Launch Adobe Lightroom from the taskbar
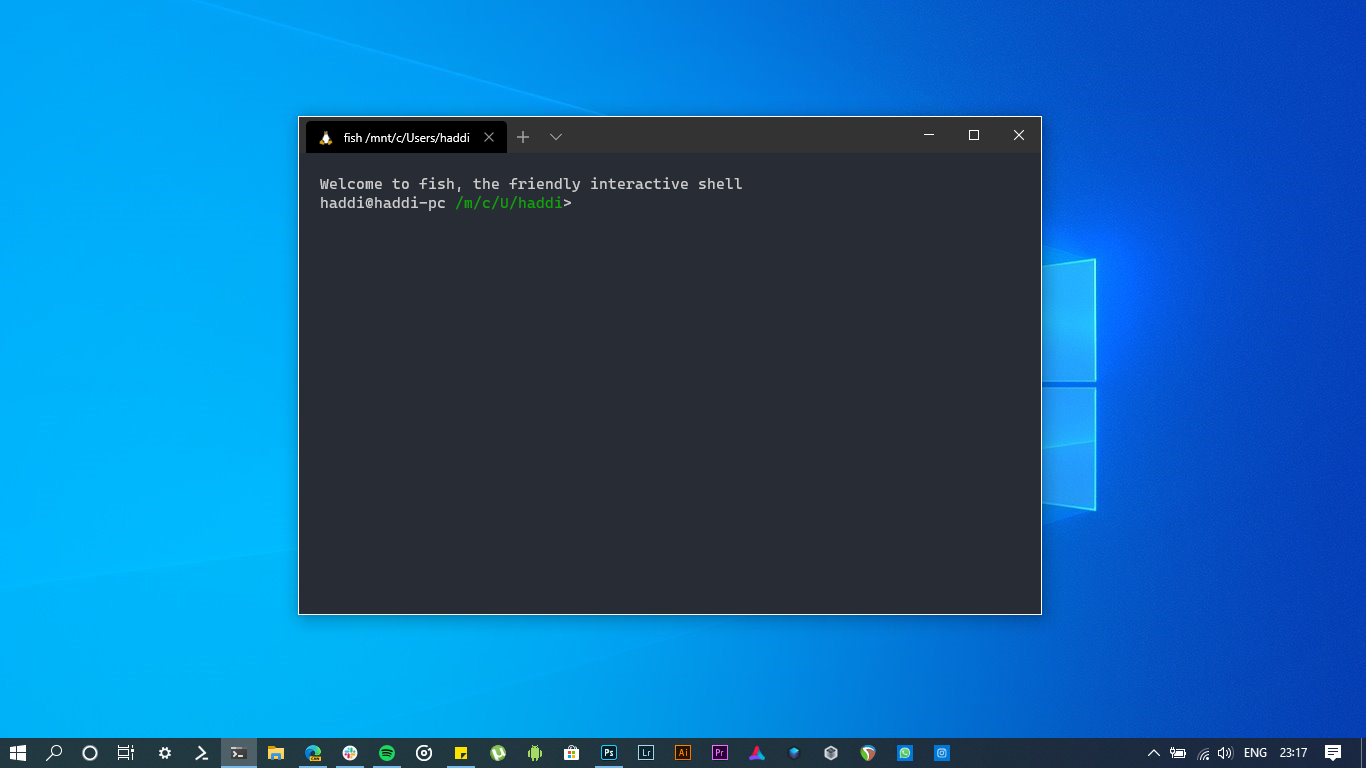1366x768 pixels. [x=646, y=752]
